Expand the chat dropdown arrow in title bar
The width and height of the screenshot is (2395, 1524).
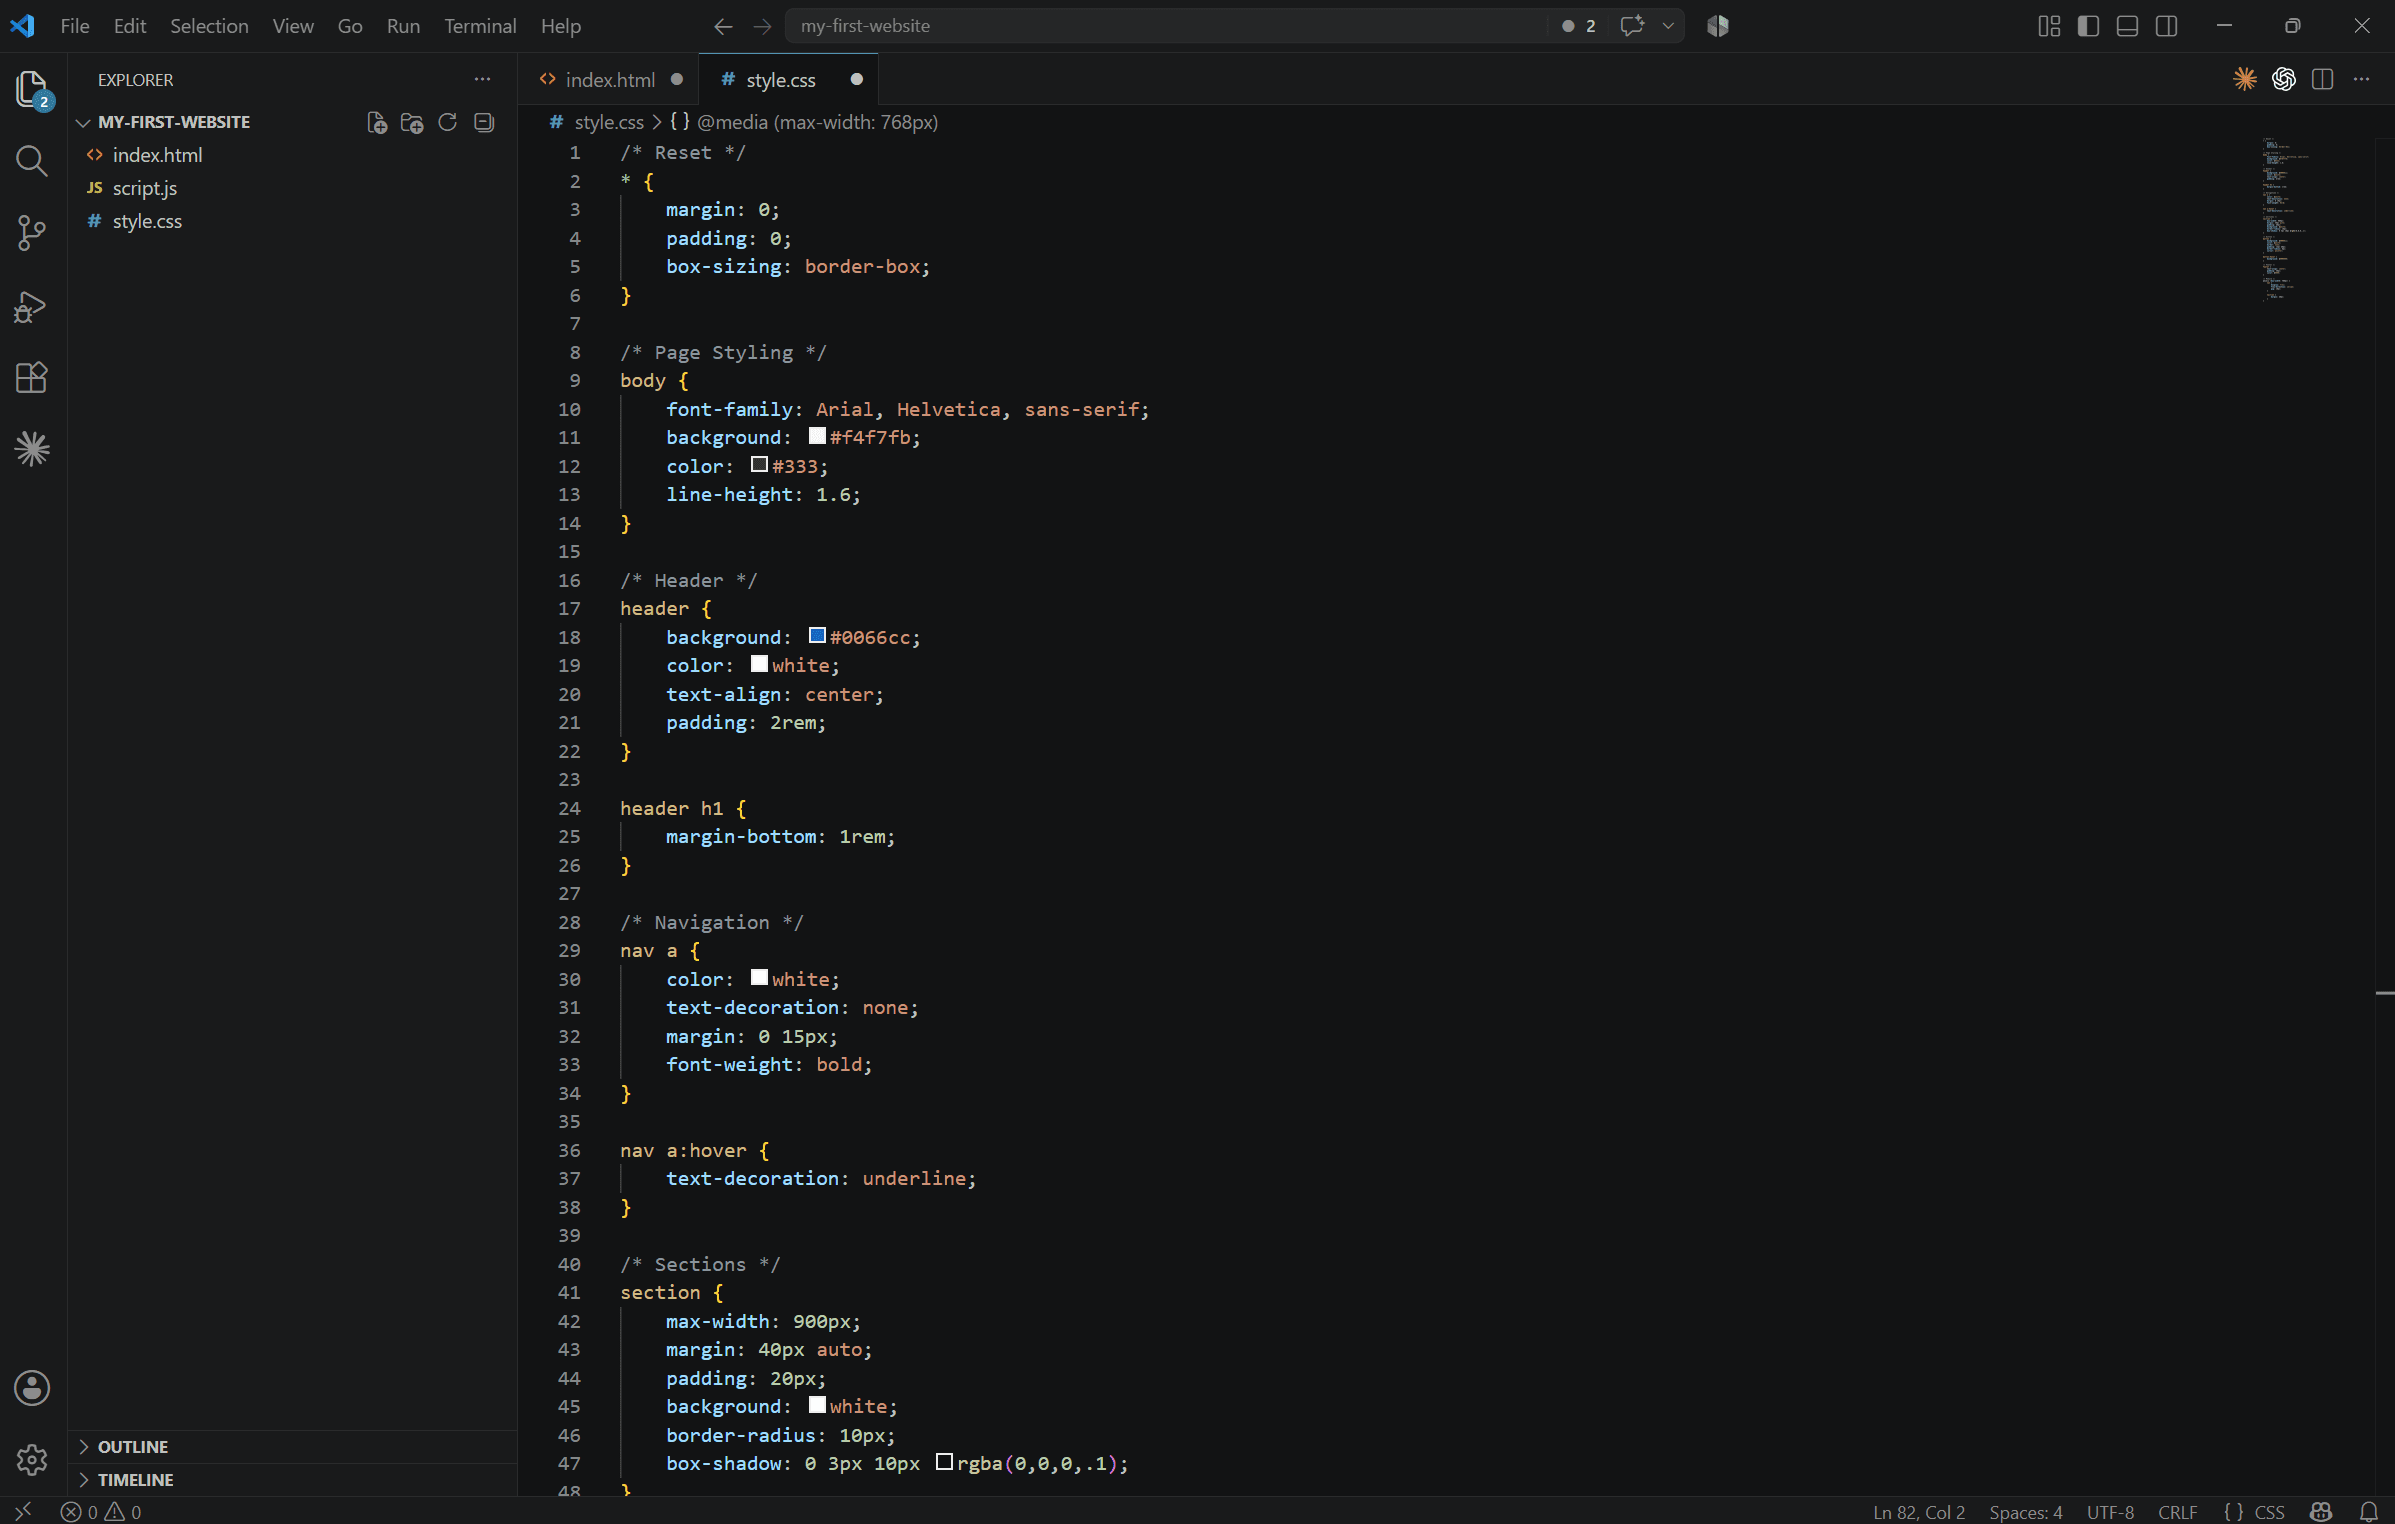click(x=1668, y=26)
